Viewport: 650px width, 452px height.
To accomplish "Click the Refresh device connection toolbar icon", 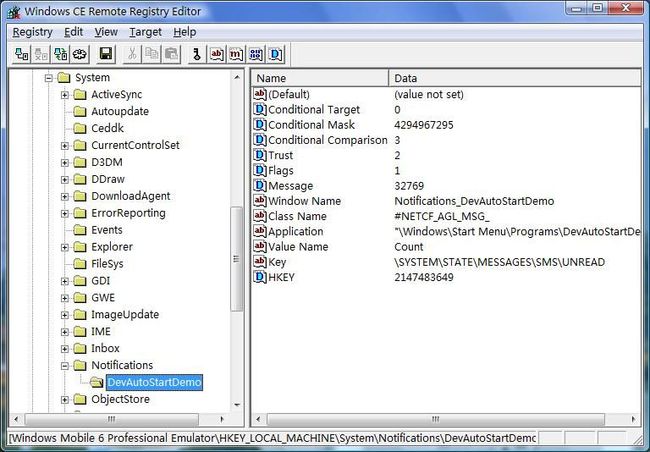I will click(x=61, y=54).
